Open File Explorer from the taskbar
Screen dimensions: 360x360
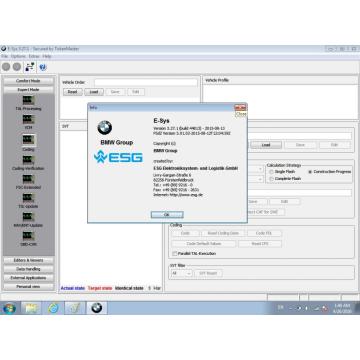(x=31, y=308)
